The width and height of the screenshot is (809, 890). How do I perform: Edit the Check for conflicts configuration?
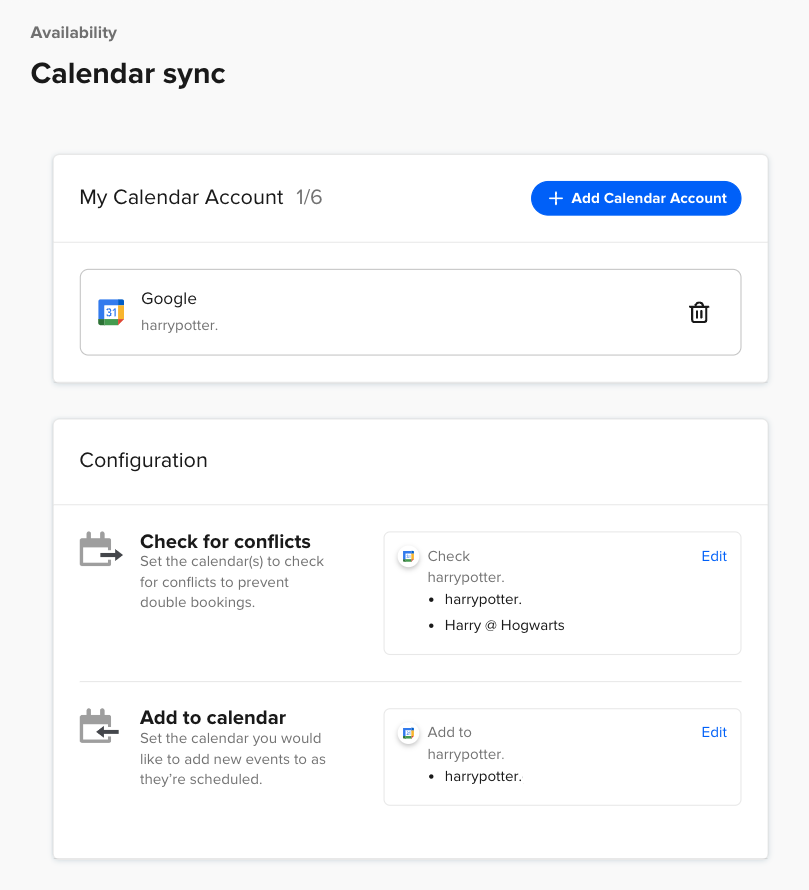coord(714,556)
